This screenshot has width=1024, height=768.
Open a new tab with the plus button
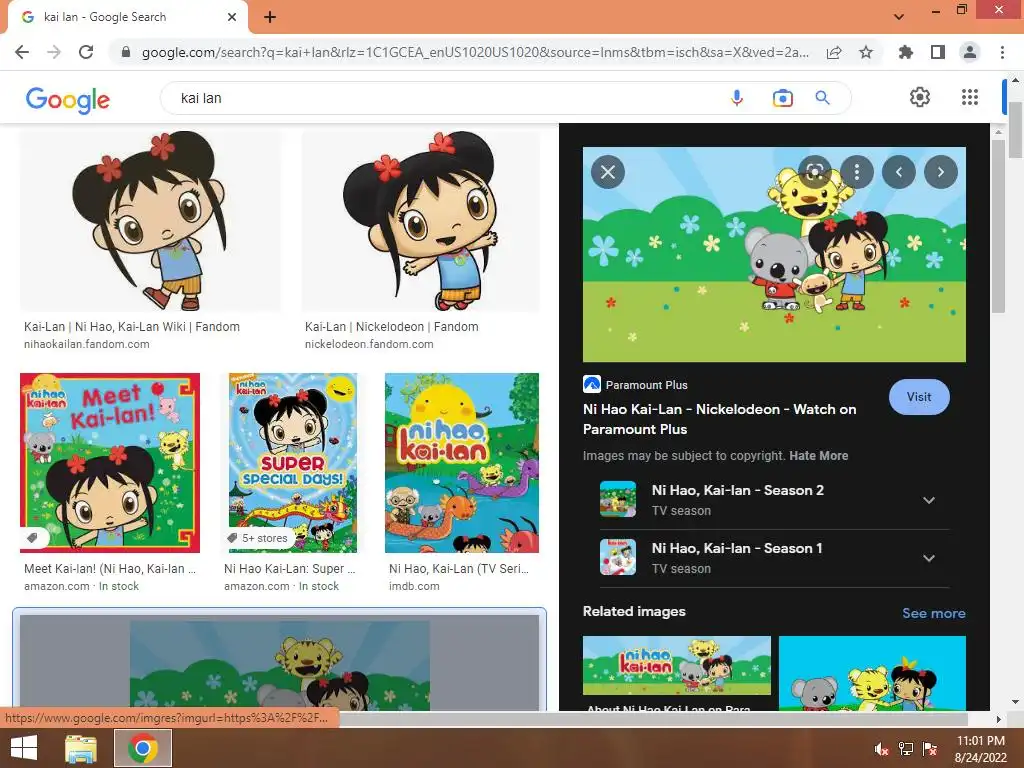point(270,17)
